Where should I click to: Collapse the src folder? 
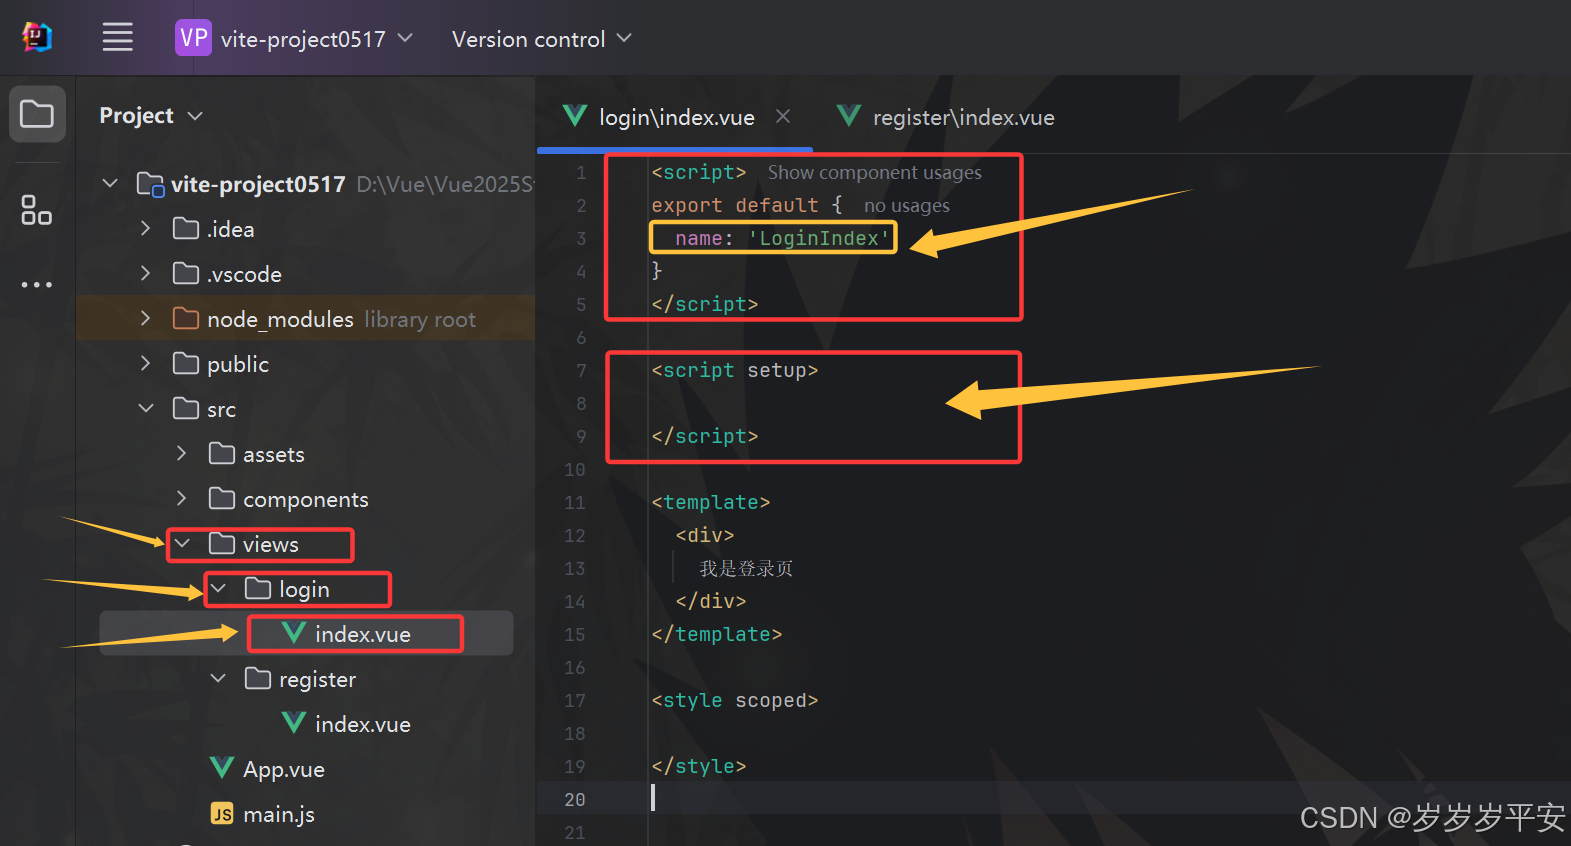click(x=146, y=408)
